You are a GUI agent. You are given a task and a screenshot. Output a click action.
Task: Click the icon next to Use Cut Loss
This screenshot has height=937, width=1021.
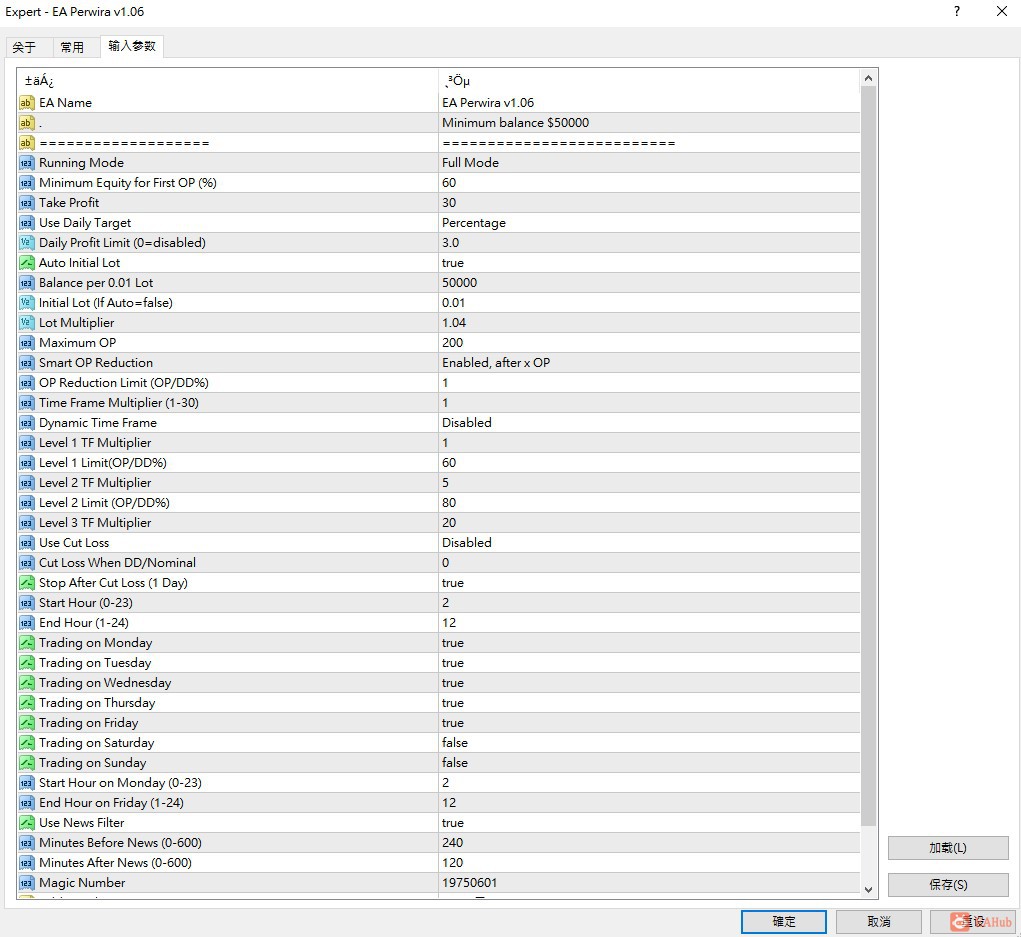pyautogui.click(x=26, y=542)
